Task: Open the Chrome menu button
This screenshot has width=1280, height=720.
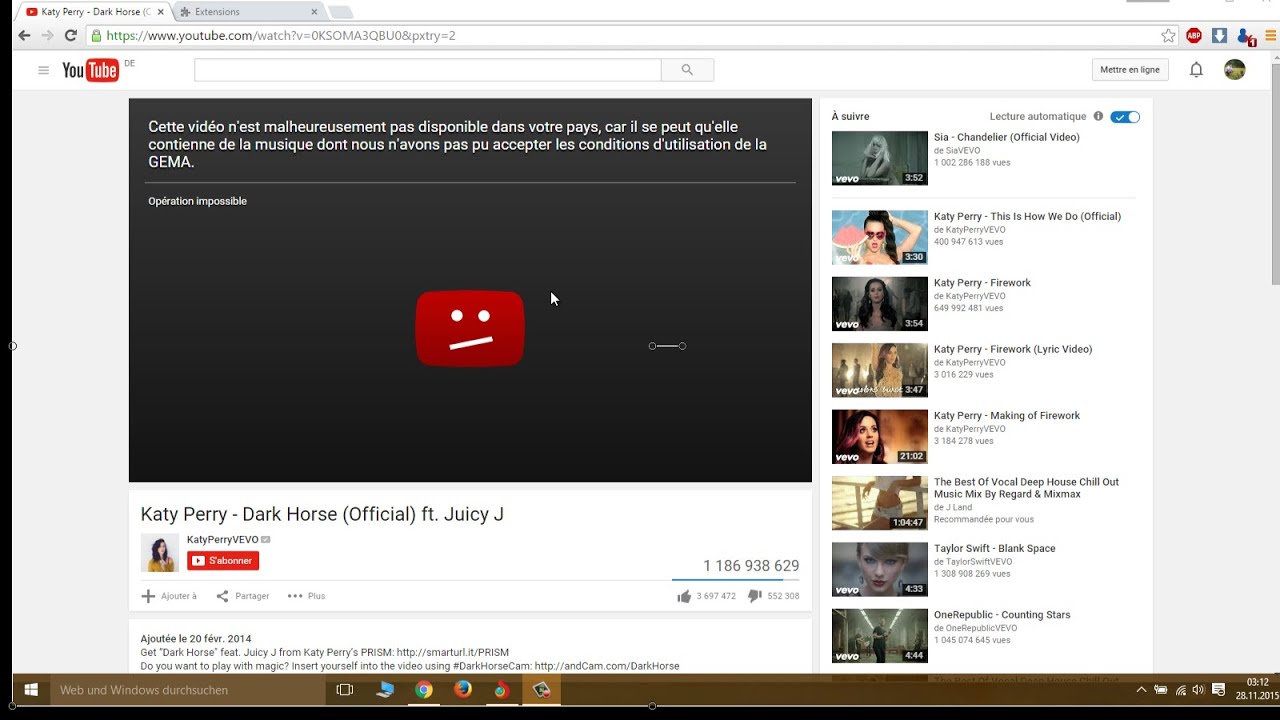Action: click(1271, 36)
